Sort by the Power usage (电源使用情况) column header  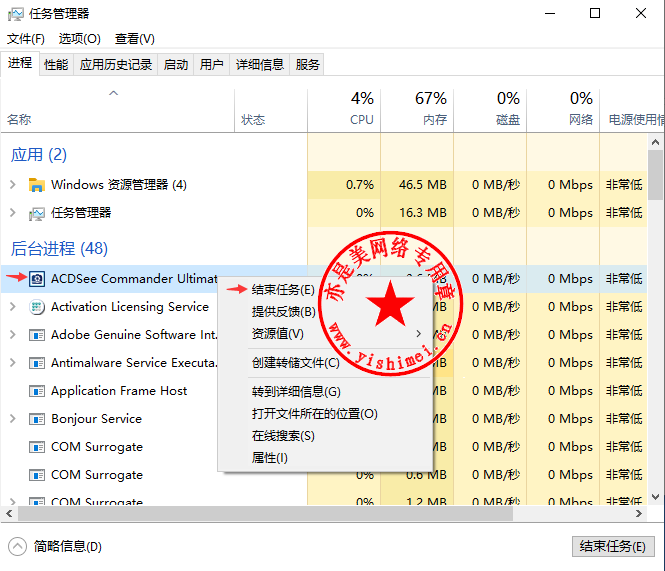pyautogui.click(x=632, y=110)
